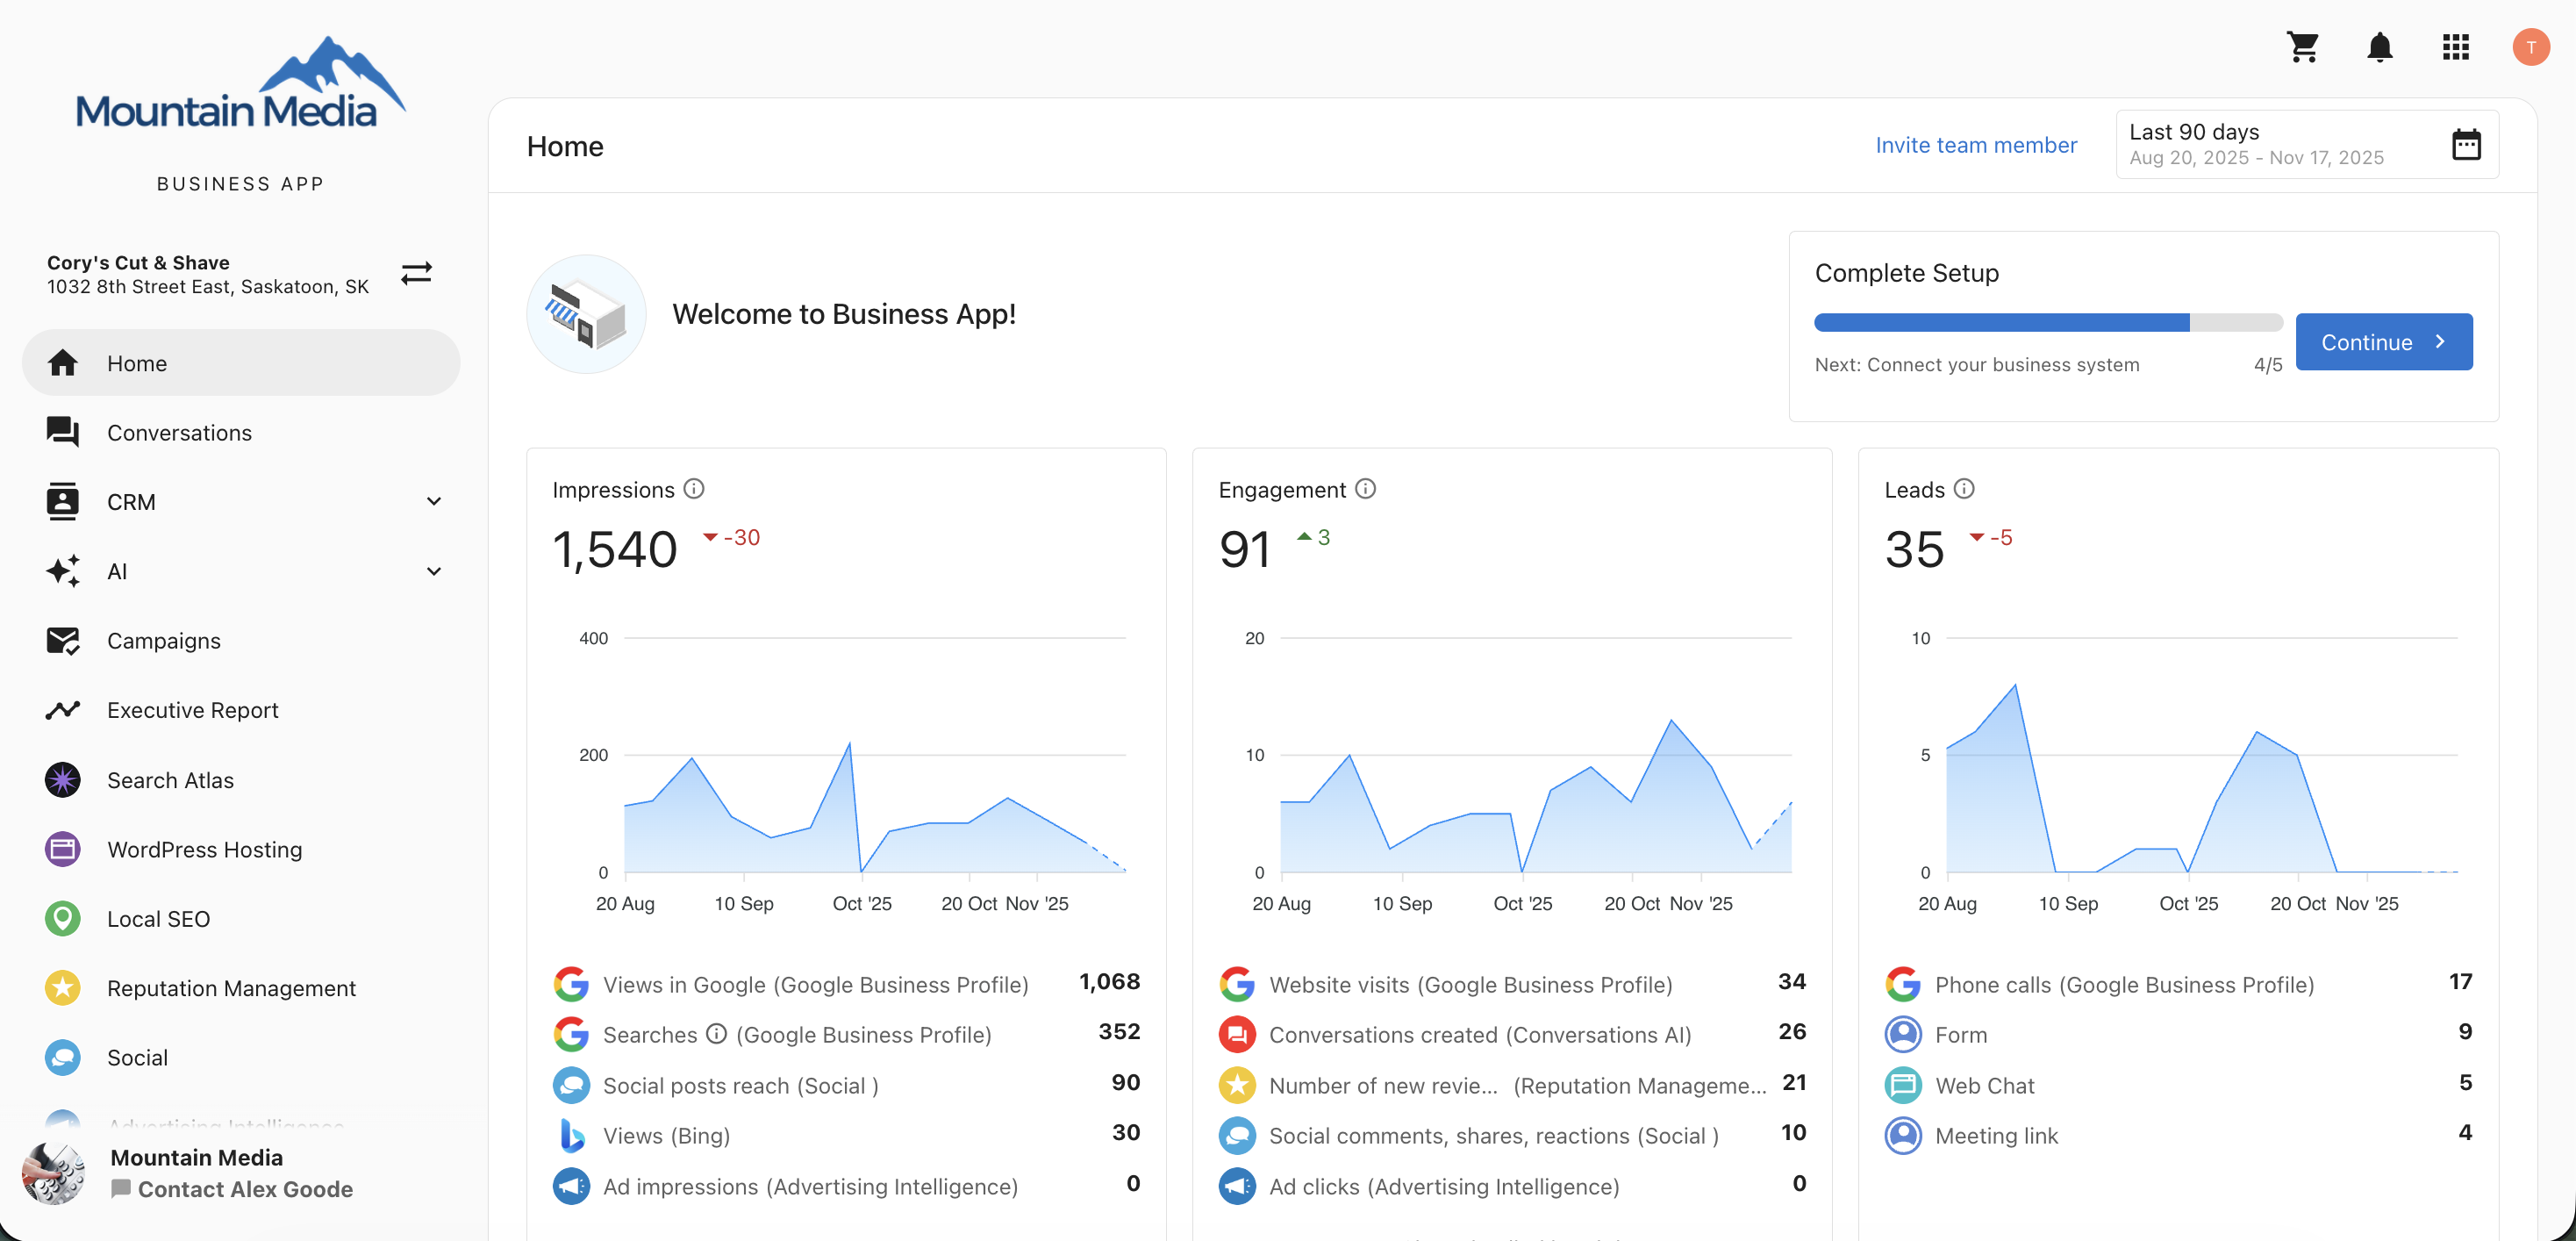This screenshot has width=2576, height=1241.
Task: View the Impressions info tooltip
Action: (694, 488)
